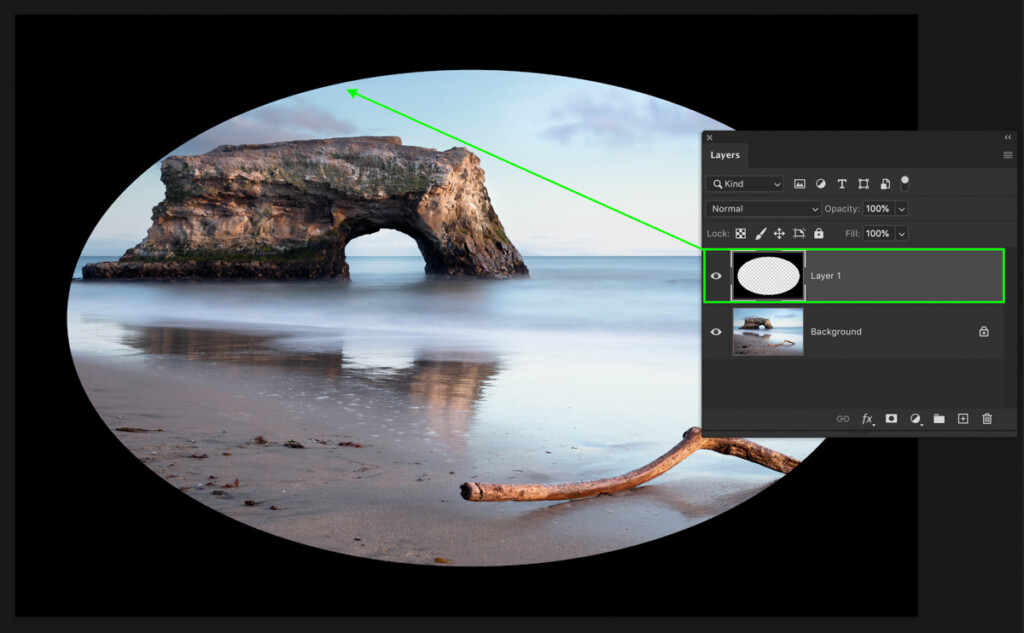Click the Background layer lock icon
The height and width of the screenshot is (633, 1024).
pos(984,332)
